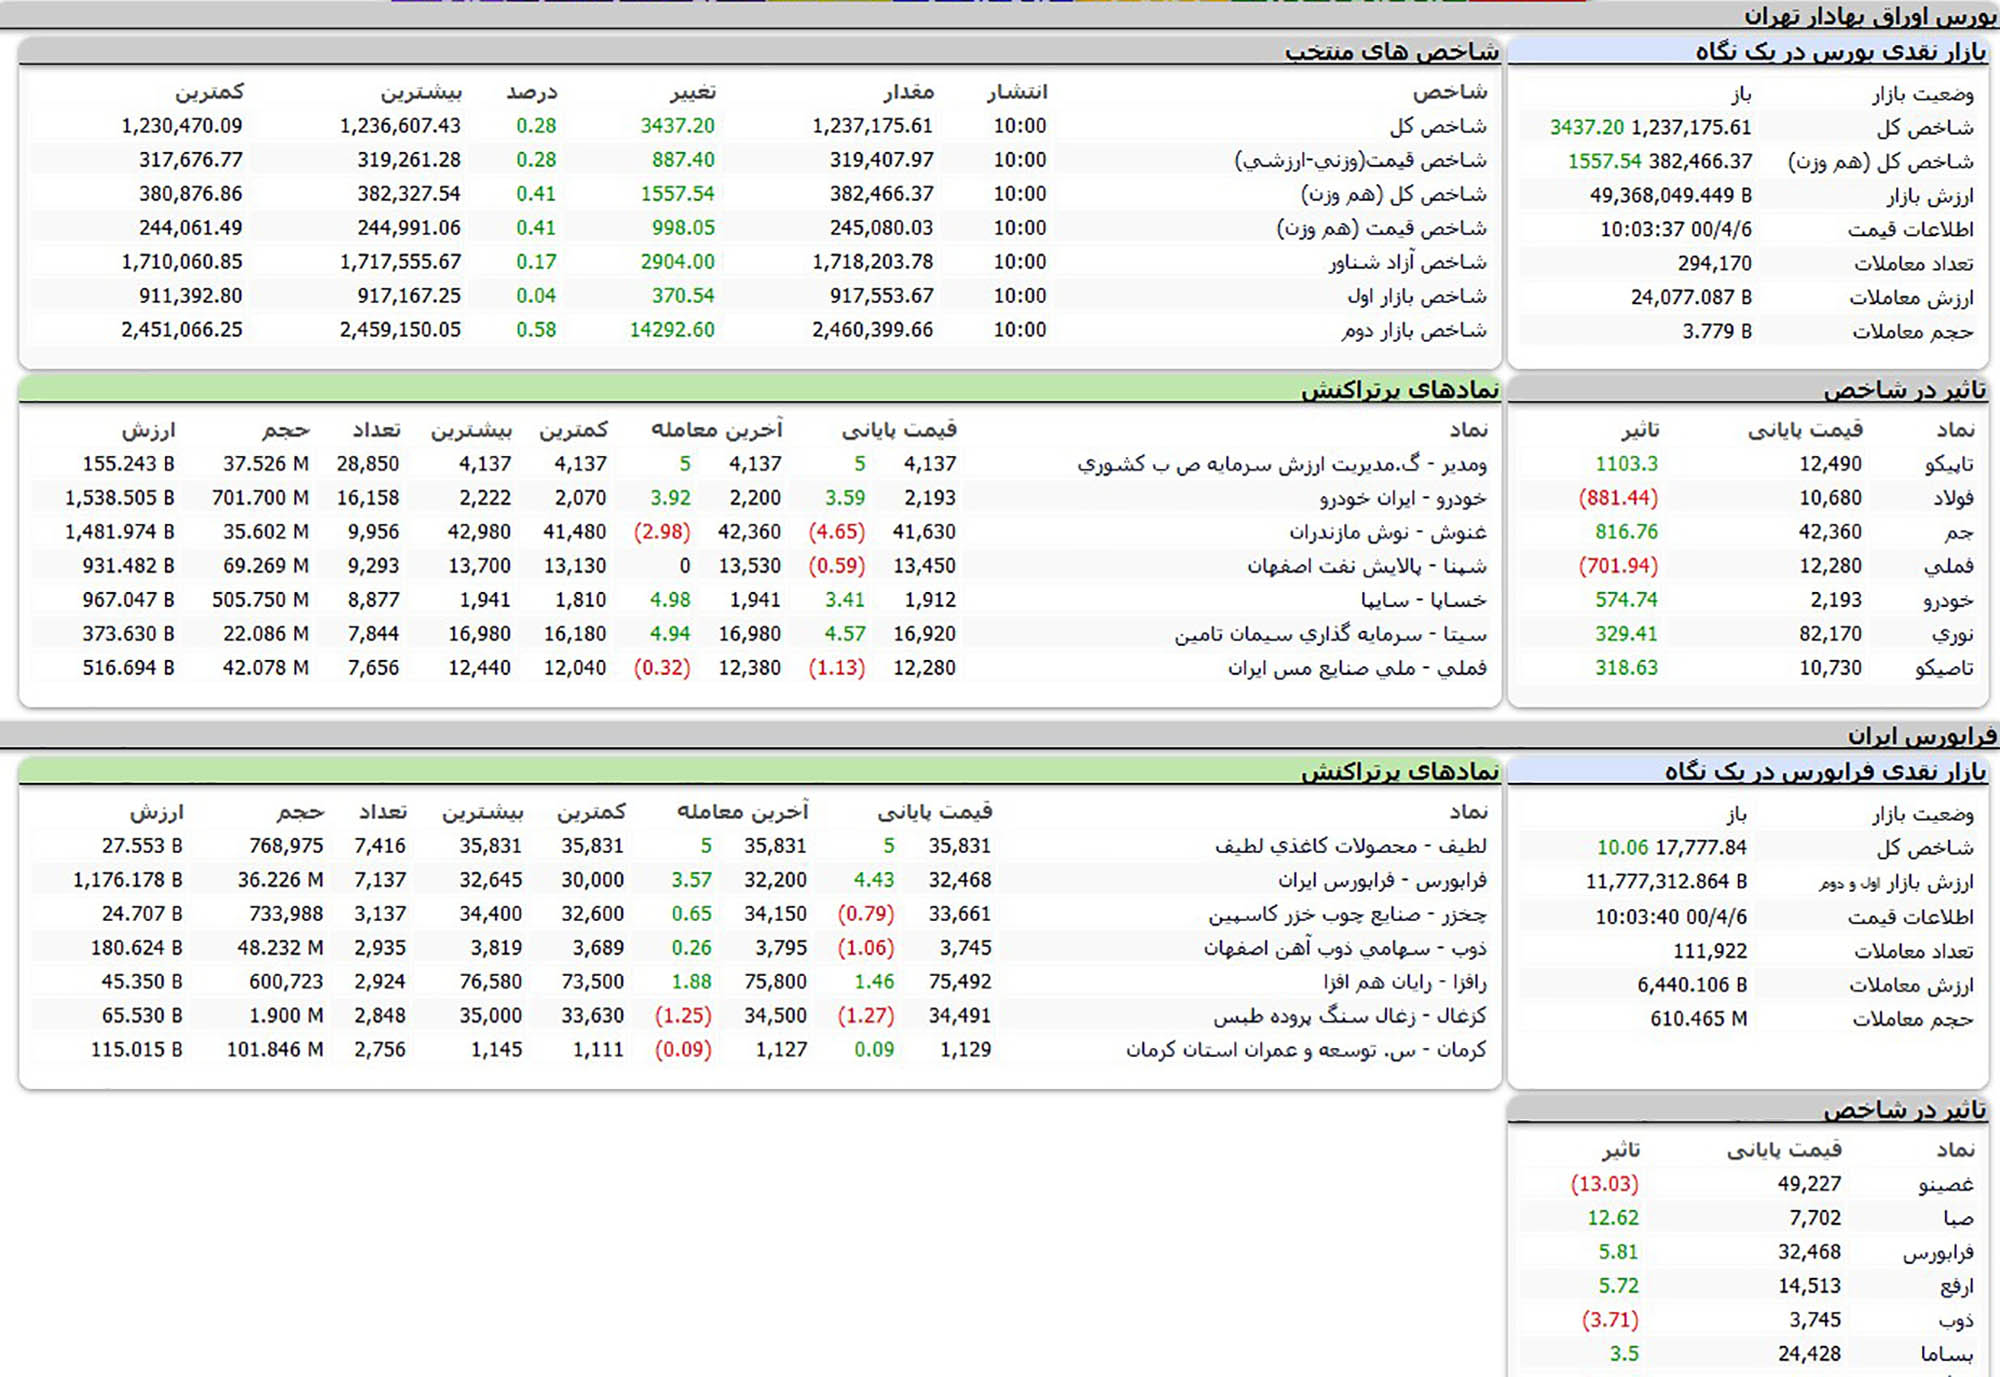
Task: Open the رافزا - رایان هم افزا symbol
Action: (1405, 982)
